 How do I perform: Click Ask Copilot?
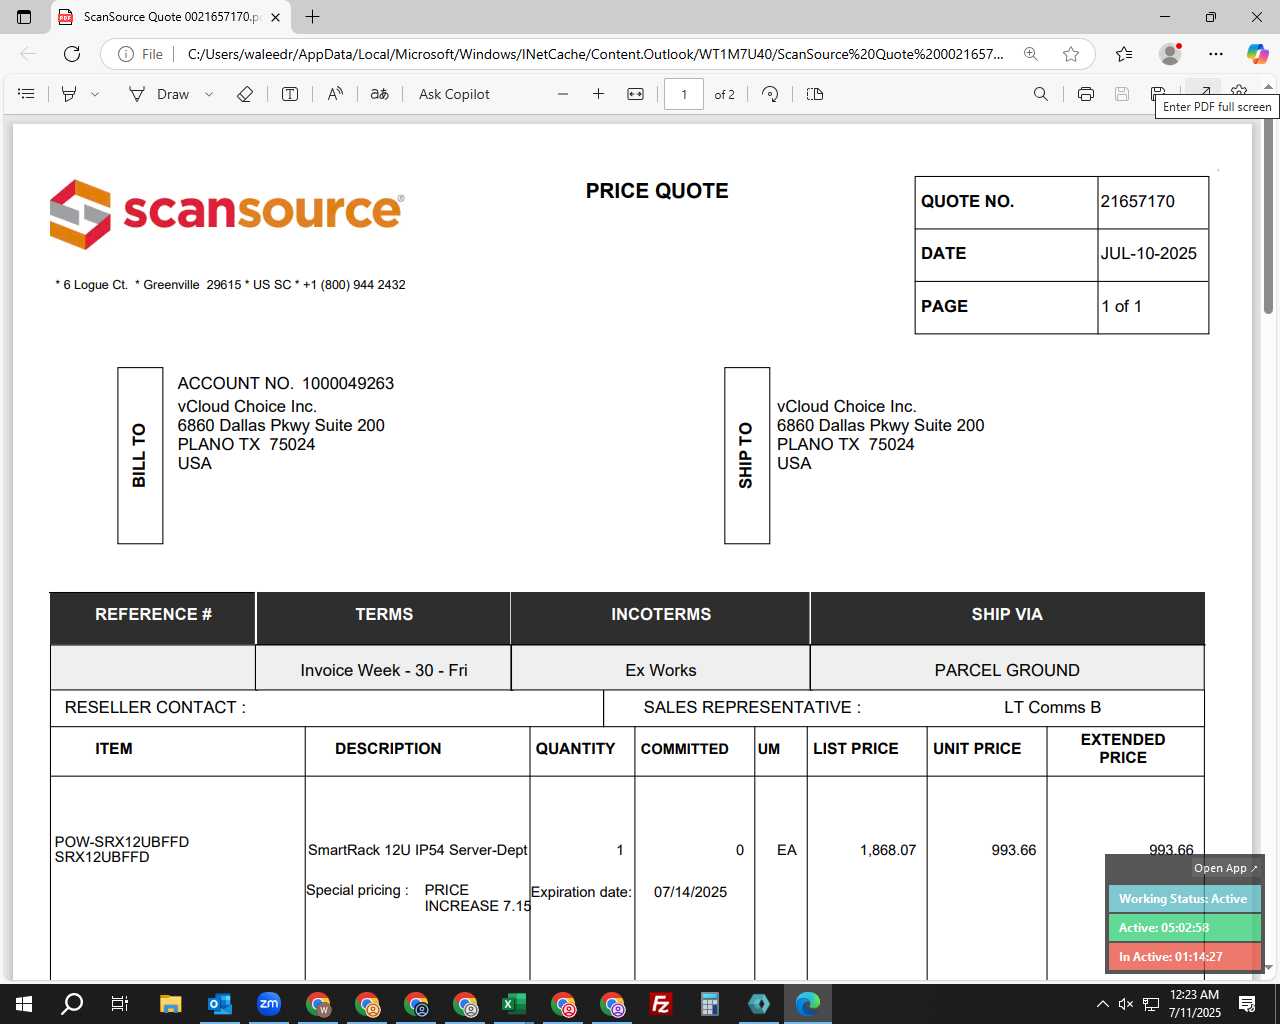click(454, 94)
